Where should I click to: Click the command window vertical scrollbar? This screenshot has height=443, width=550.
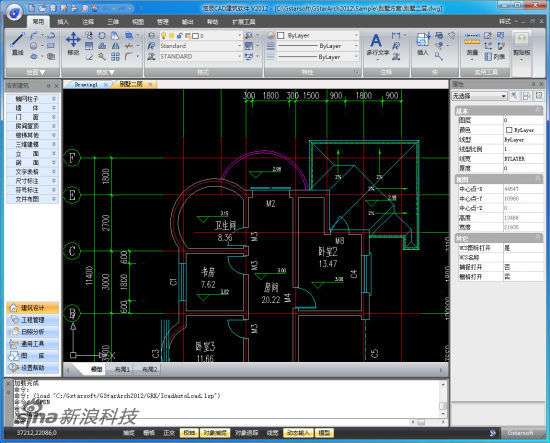pos(443,400)
